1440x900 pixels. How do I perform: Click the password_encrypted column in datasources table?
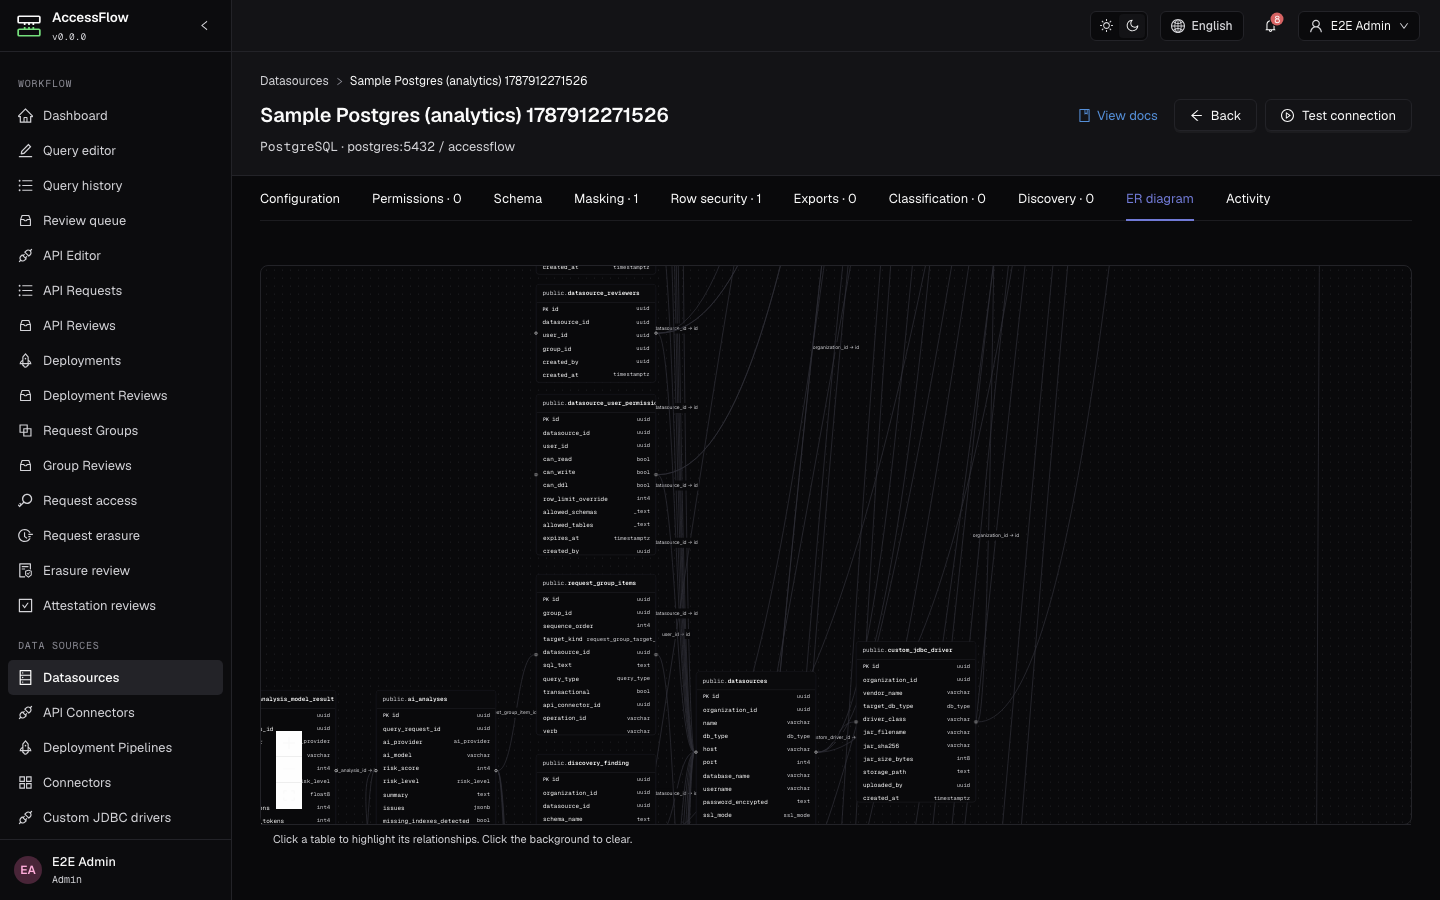click(756, 802)
